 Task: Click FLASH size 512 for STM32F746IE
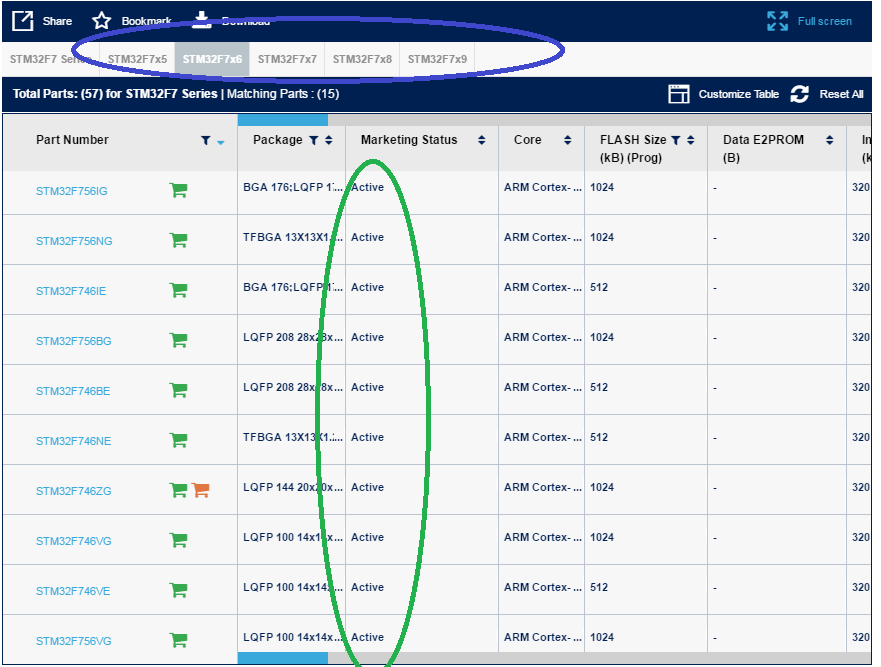pos(599,287)
